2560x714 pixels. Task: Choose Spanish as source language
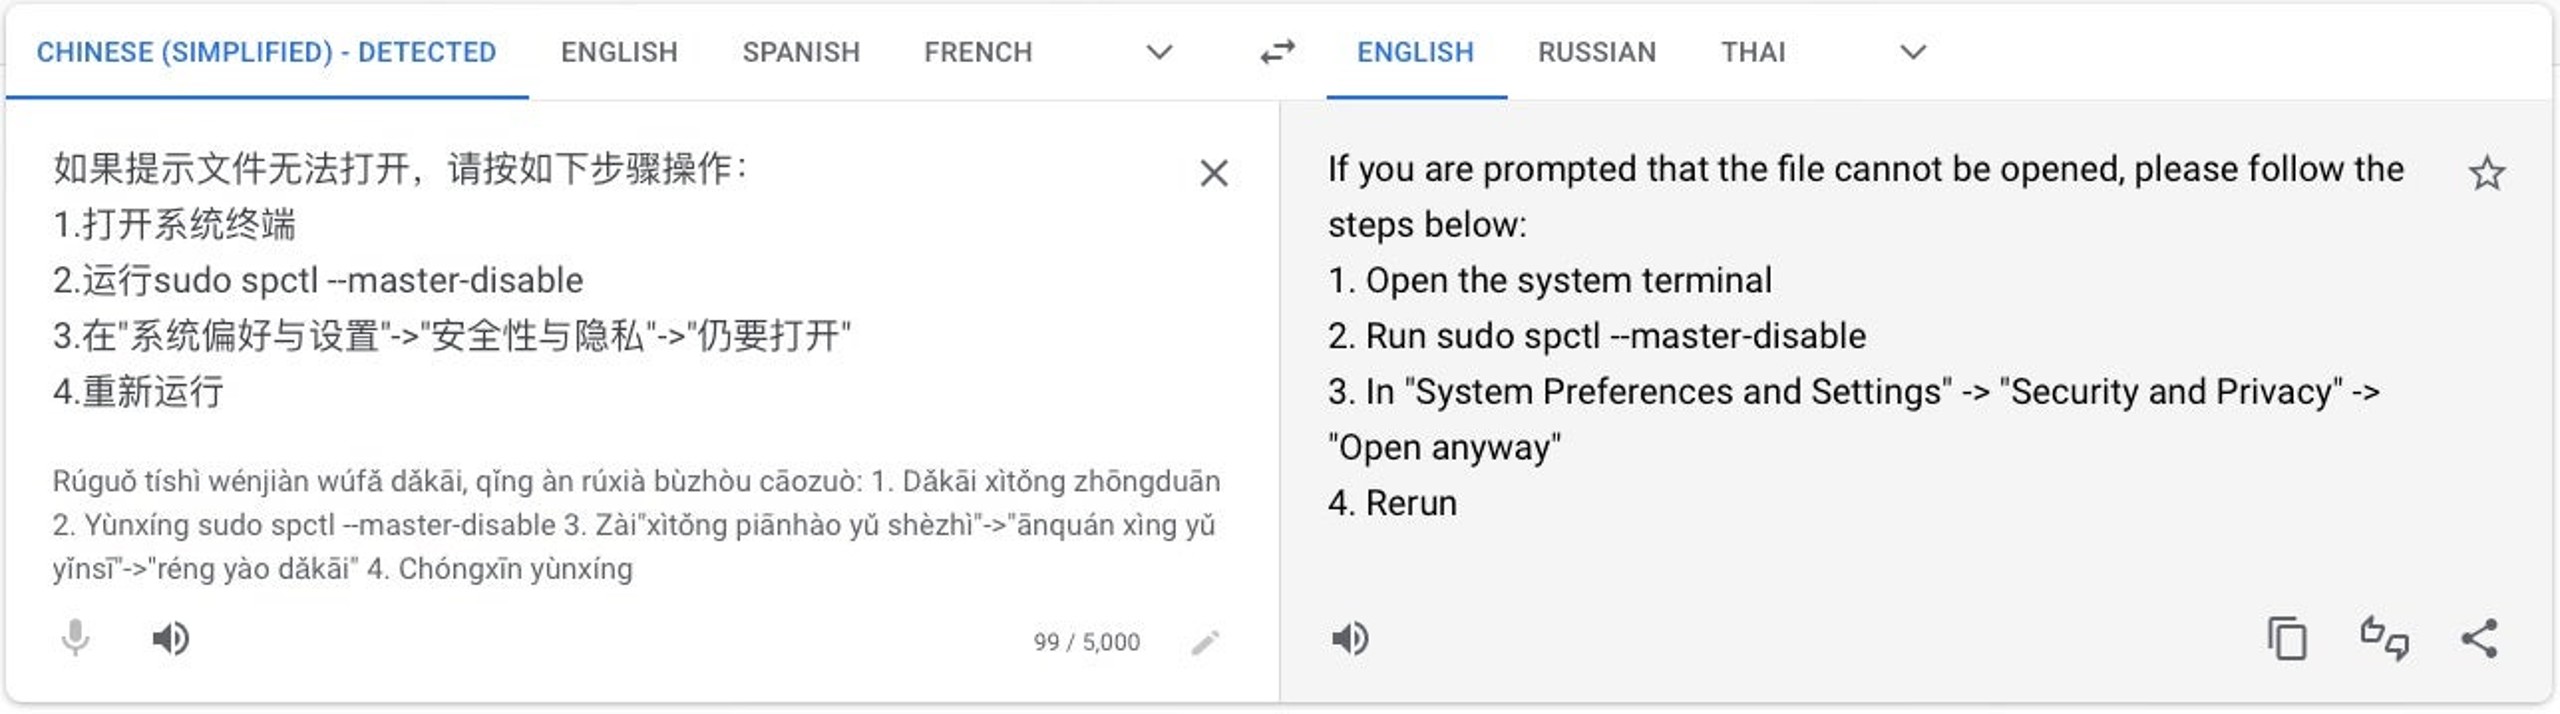801,52
